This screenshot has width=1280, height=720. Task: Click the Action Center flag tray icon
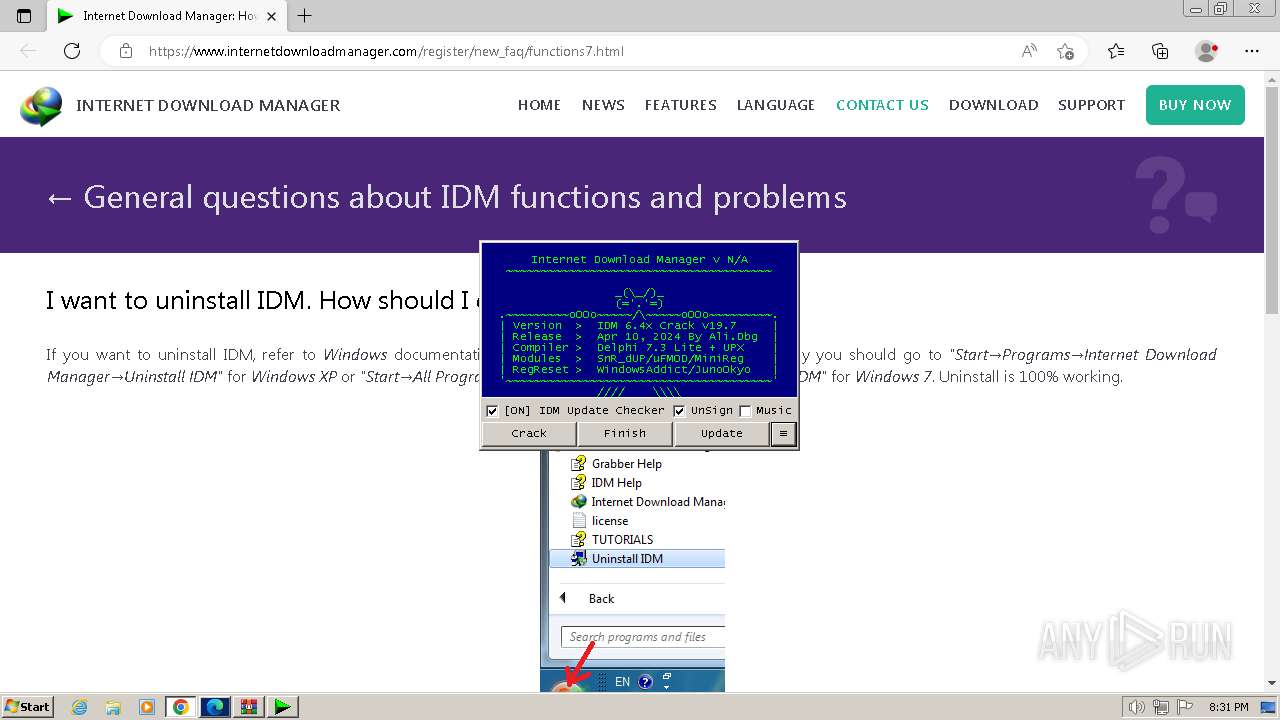(x=1185, y=707)
